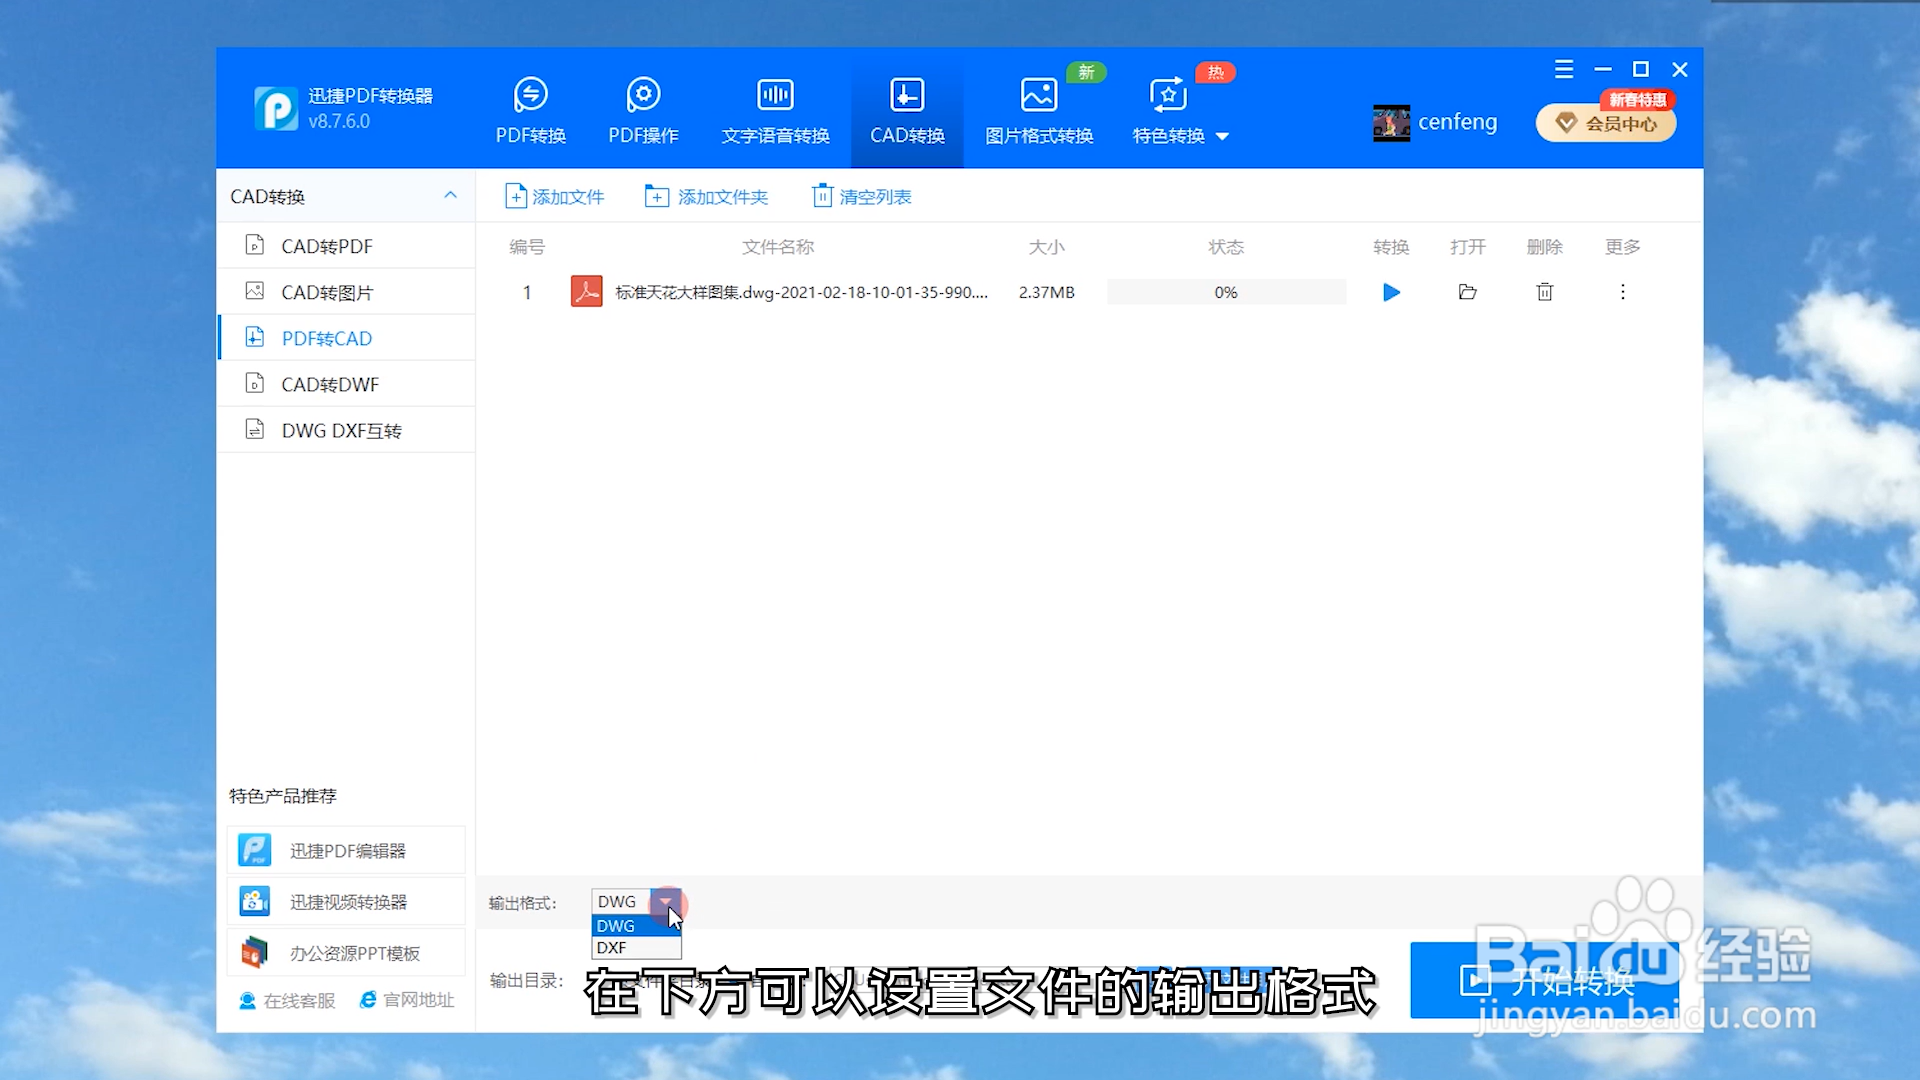
Task: Open 会员中心 membership center
Action: click(1605, 122)
